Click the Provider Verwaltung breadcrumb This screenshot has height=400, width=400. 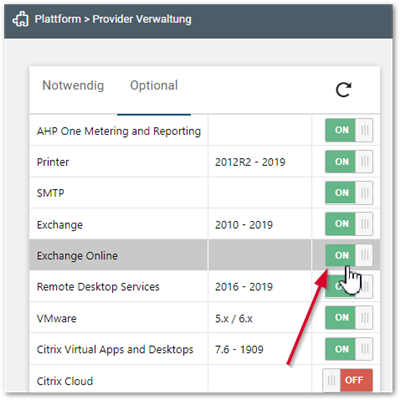(142, 19)
